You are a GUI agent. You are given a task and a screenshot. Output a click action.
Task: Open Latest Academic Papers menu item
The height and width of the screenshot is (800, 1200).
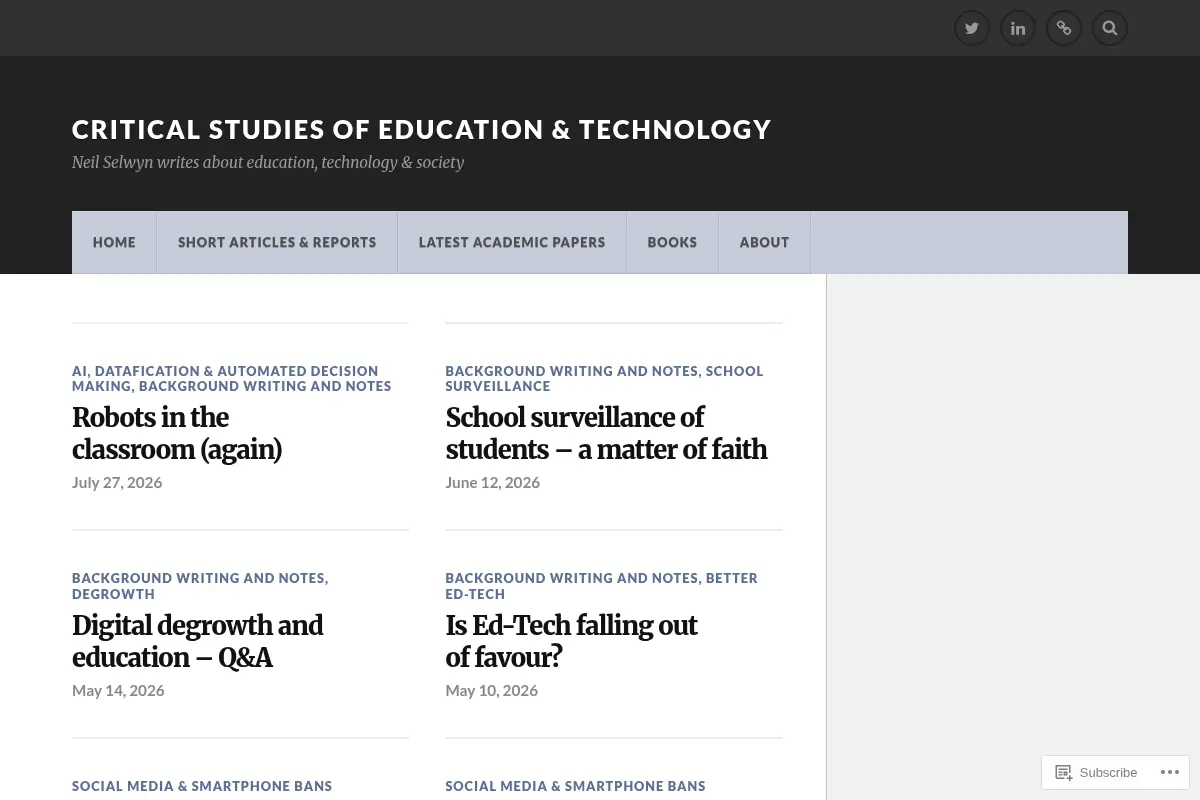point(512,242)
